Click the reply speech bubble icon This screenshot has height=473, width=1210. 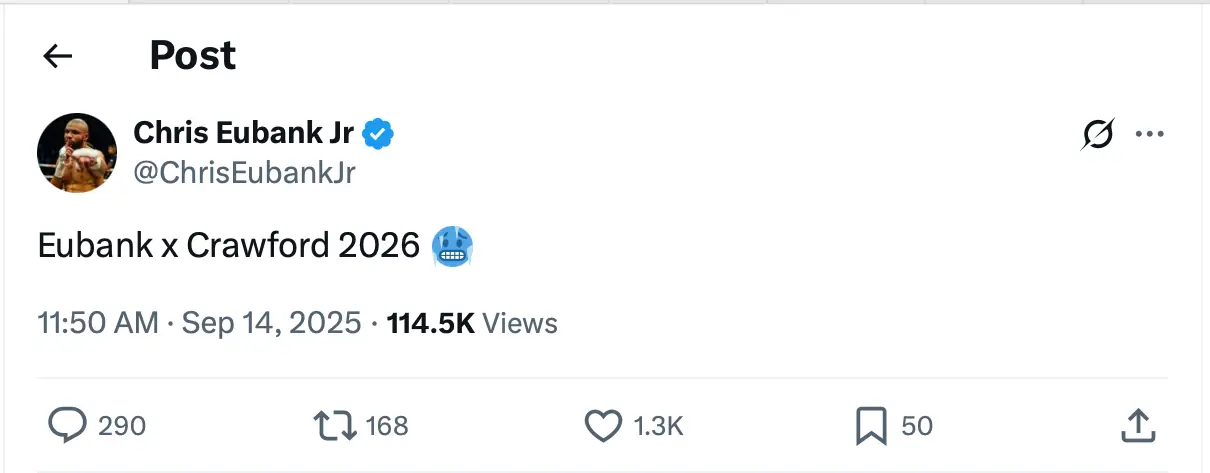pyautogui.click(x=68, y=426)
